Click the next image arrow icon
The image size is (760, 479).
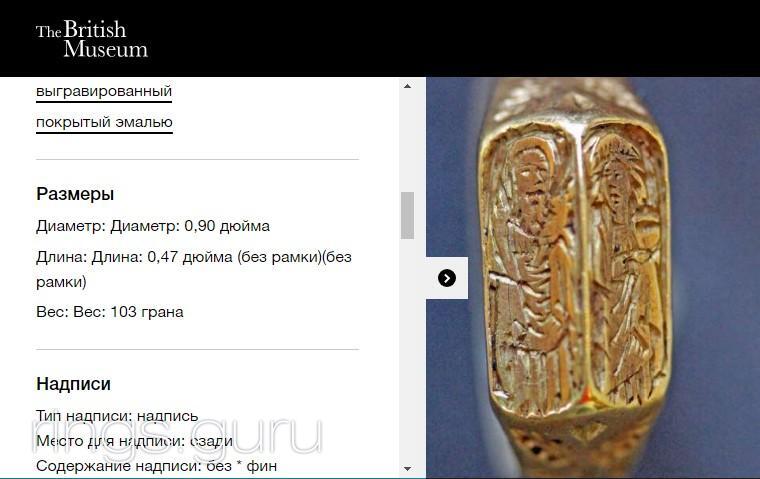(446, 278)
